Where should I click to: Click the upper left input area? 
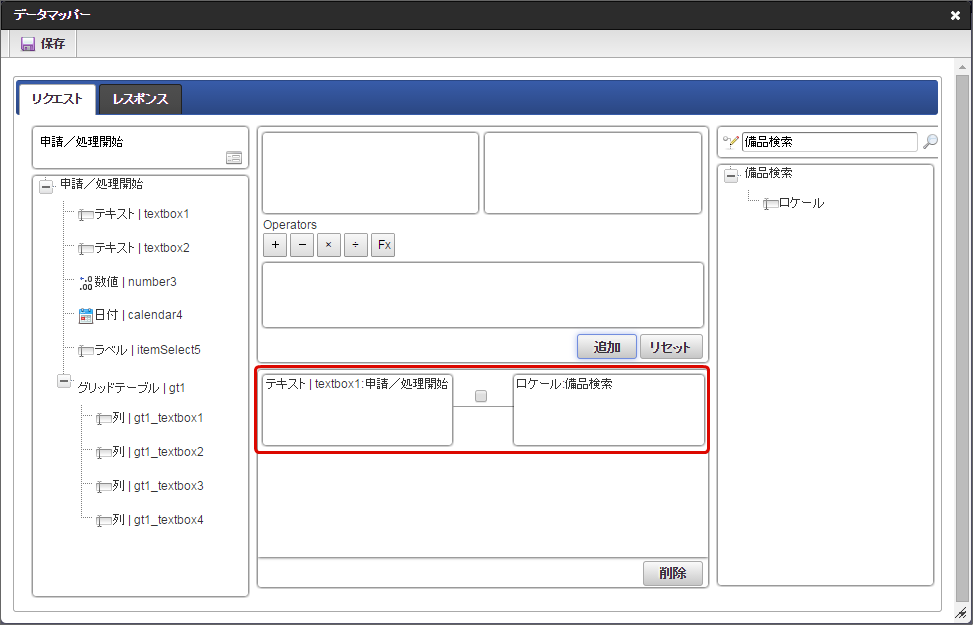pos(370,173)
